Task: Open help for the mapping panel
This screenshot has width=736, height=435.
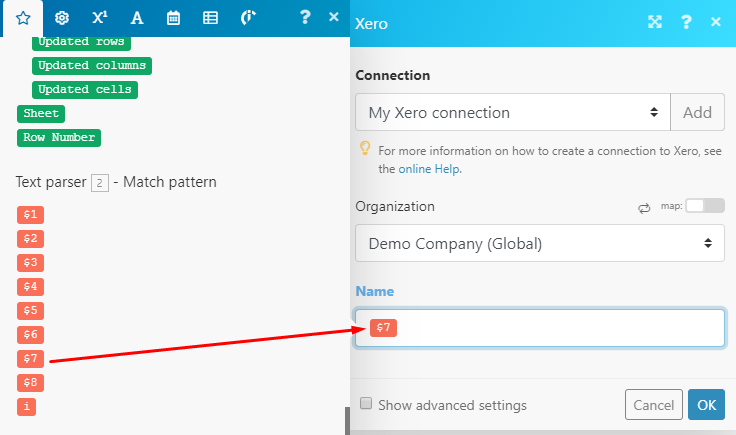Action: tap(305, 17)
